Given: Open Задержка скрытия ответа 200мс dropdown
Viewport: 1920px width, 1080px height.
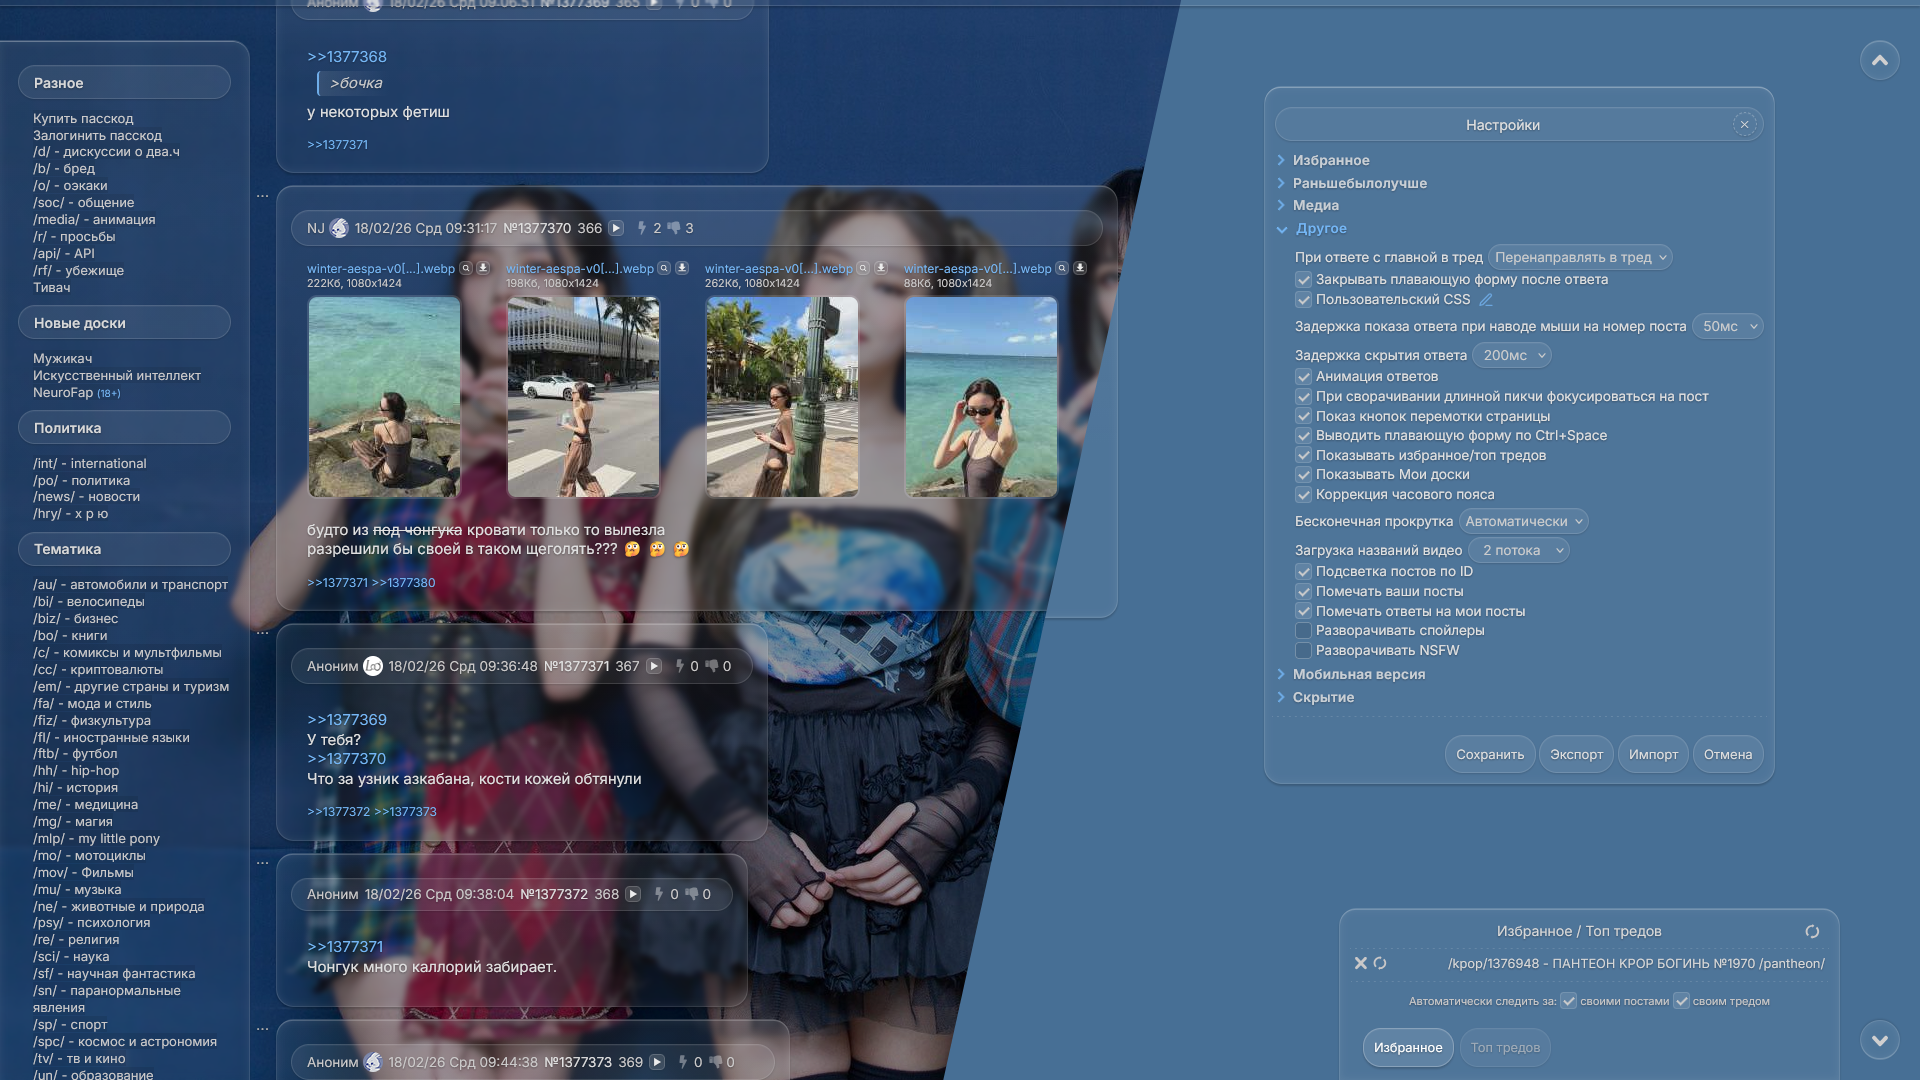Looking at the screenshot, I should [1512, 355].
